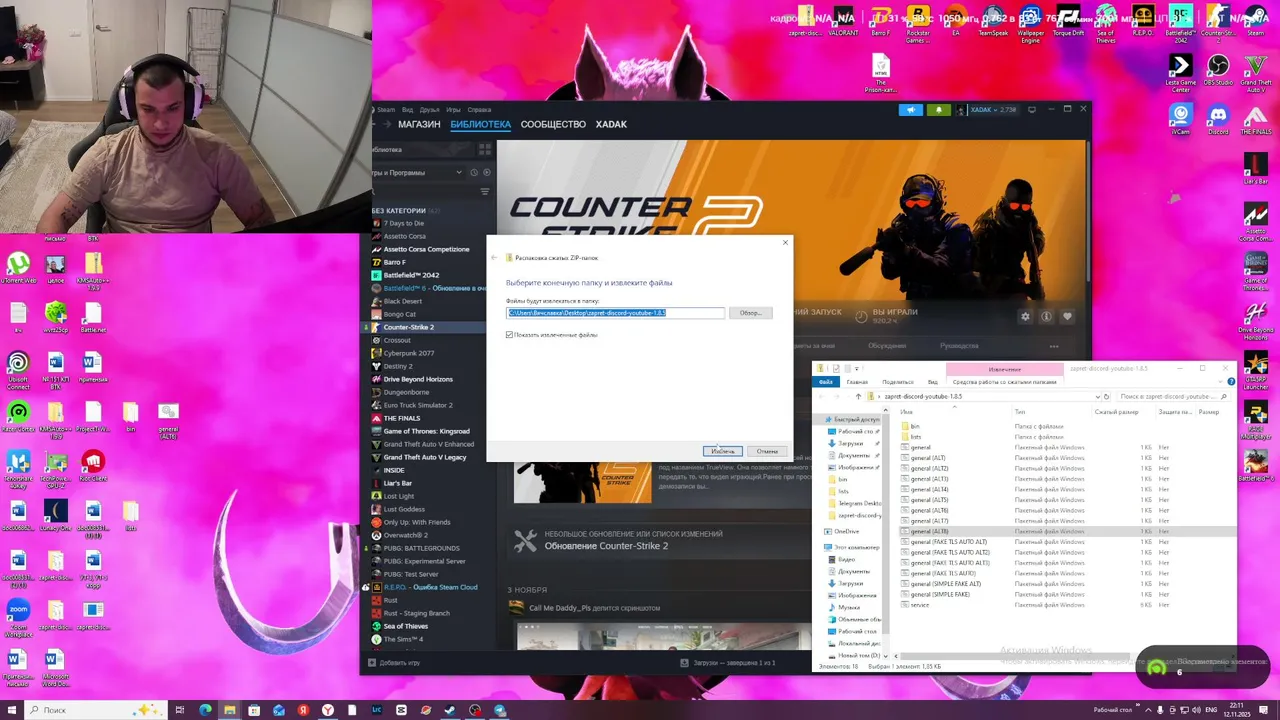
Task: Click the destination folder path field
Action: click(x=615, y=313)
